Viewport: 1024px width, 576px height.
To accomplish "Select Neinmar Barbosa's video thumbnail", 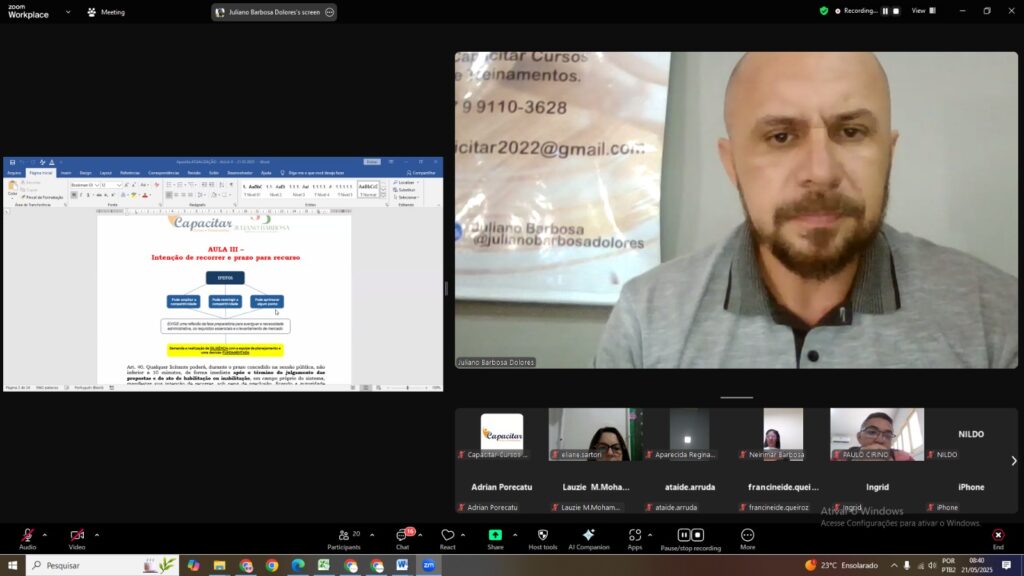I will click(x=783, y=434).
